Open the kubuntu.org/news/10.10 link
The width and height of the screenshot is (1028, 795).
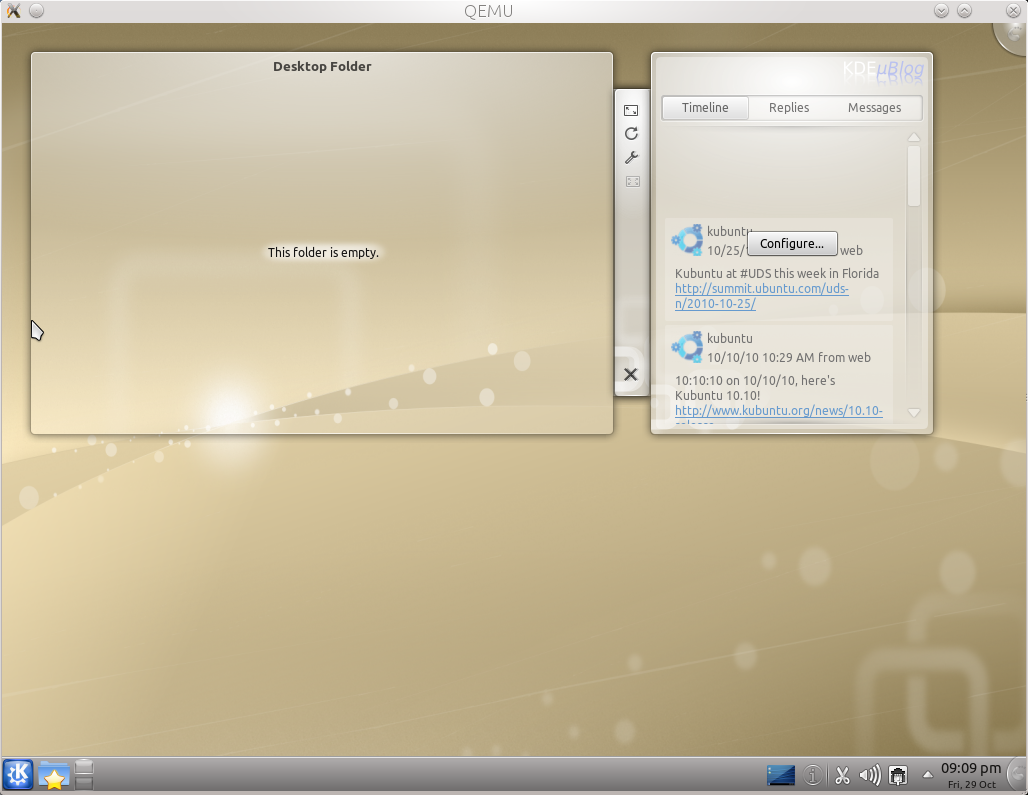coord(779,411)
